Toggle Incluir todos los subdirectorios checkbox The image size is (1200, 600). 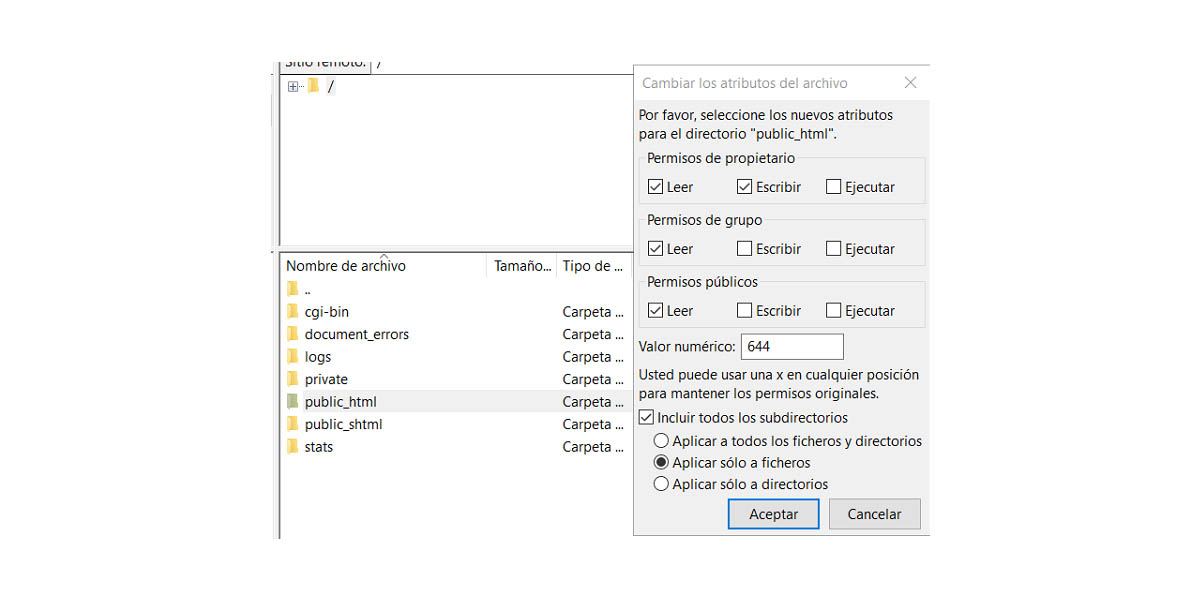pyautogui.click(x=647, y=418)
